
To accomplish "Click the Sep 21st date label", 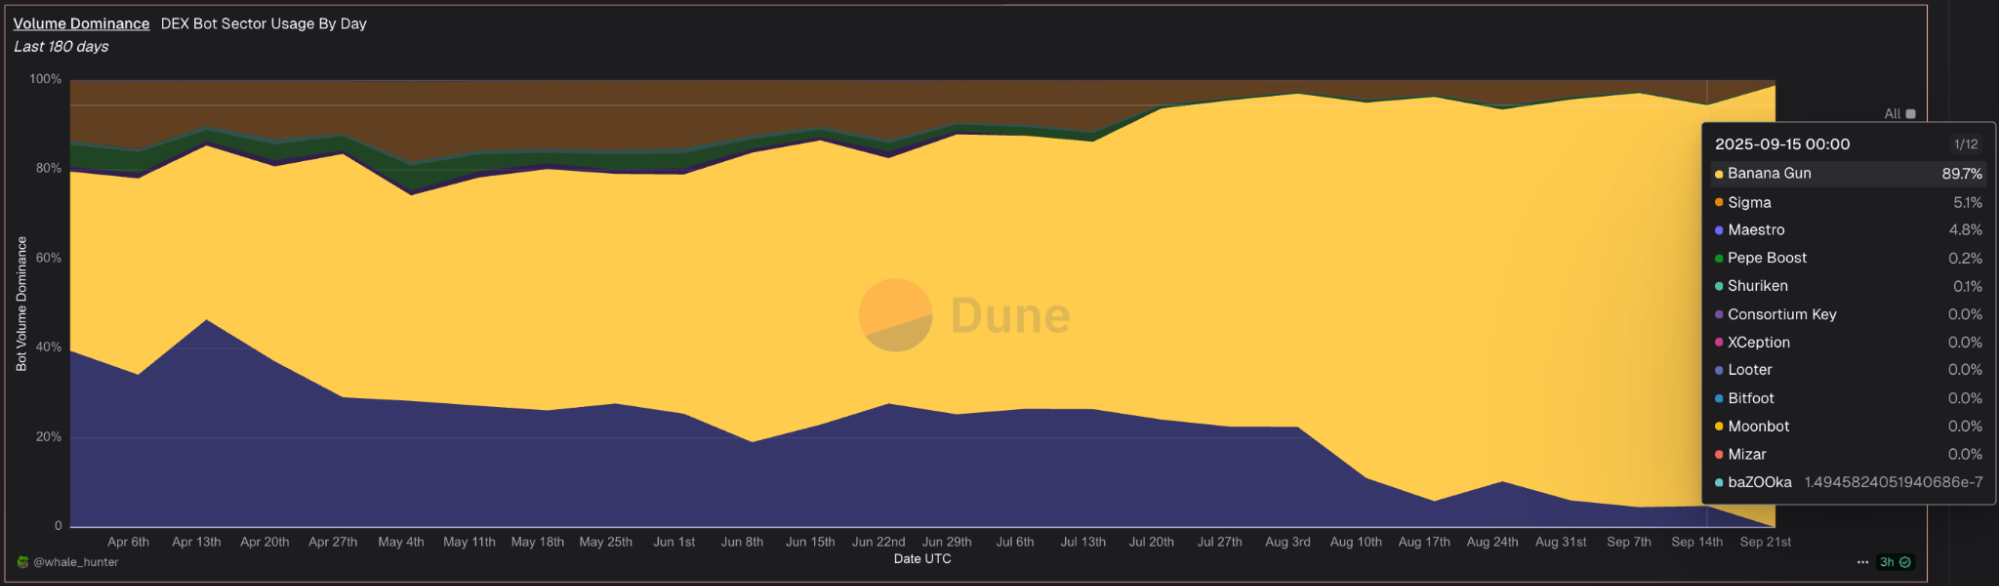I will pyautogui.click(x=1765, y=542).
